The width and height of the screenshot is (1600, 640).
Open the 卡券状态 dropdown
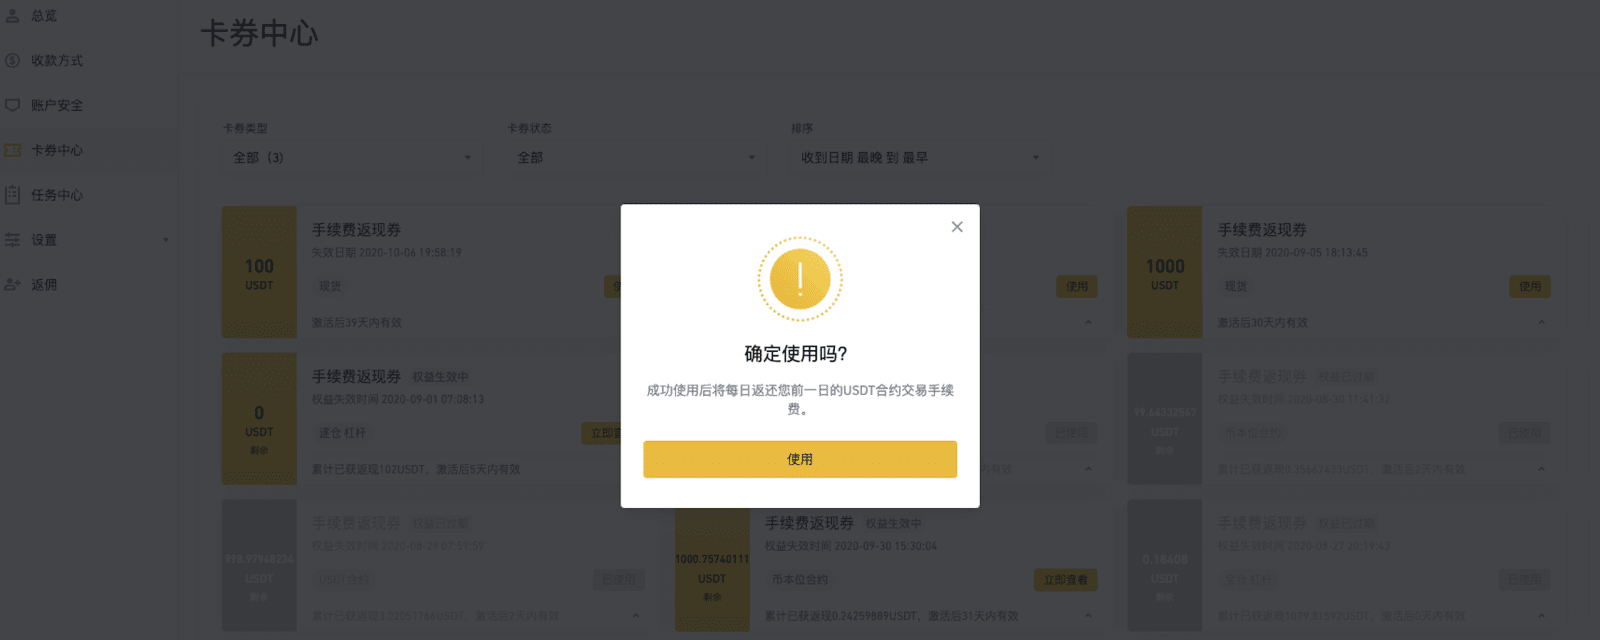click(x=634, y=157)
